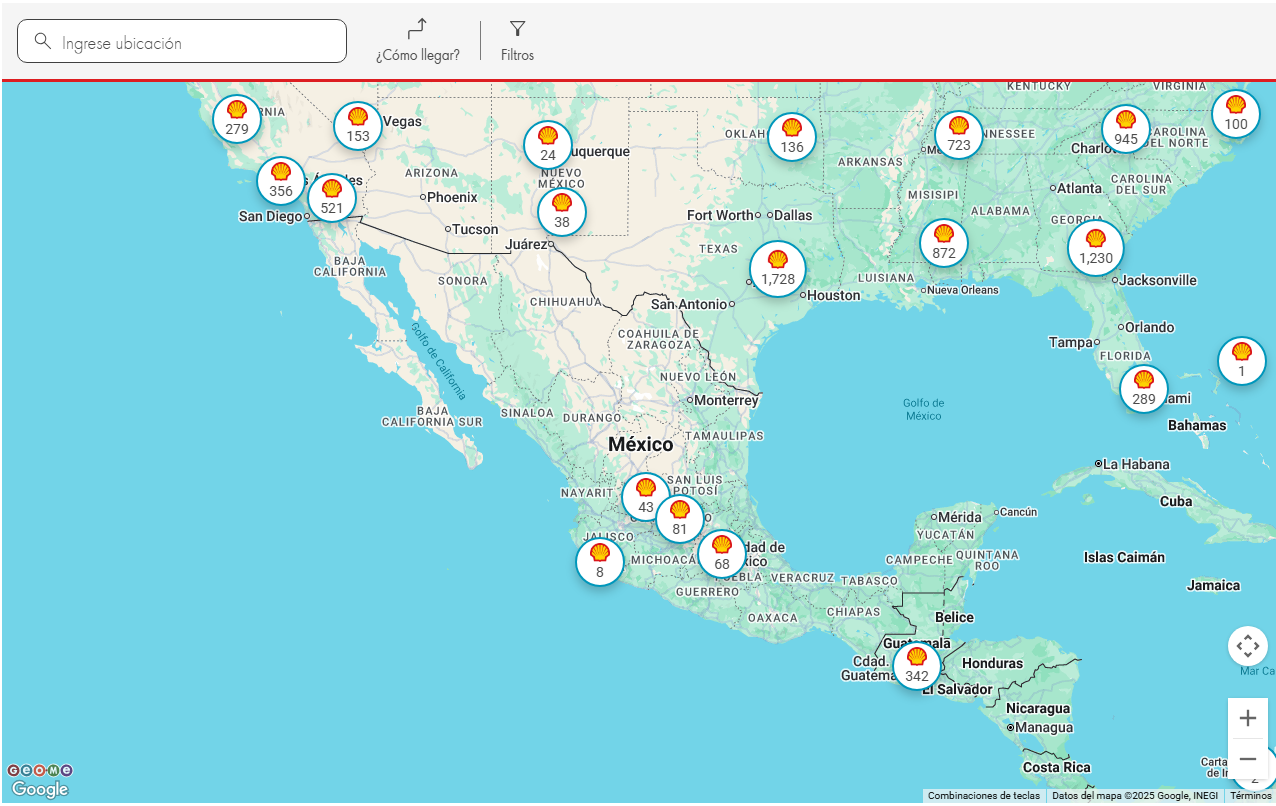Select the Shell cluster marker showing 8
1276x806 pixels.
pos(600,562)
